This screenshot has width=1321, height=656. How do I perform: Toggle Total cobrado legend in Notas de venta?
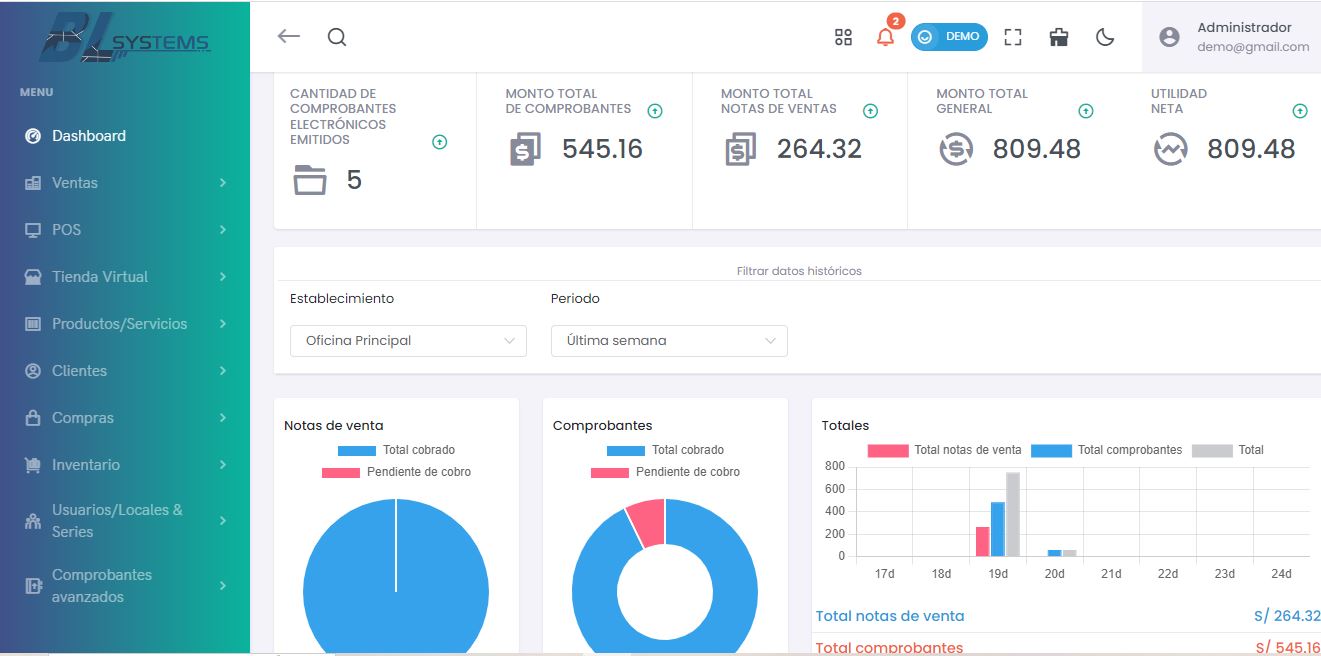(357, 450)
